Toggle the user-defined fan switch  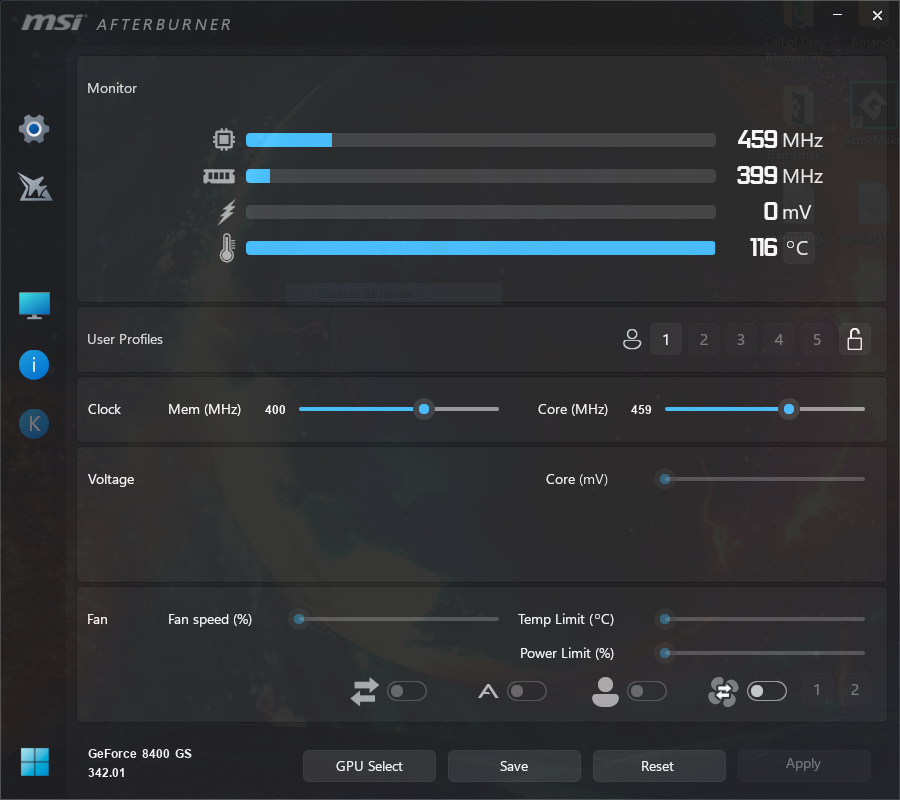647,692
